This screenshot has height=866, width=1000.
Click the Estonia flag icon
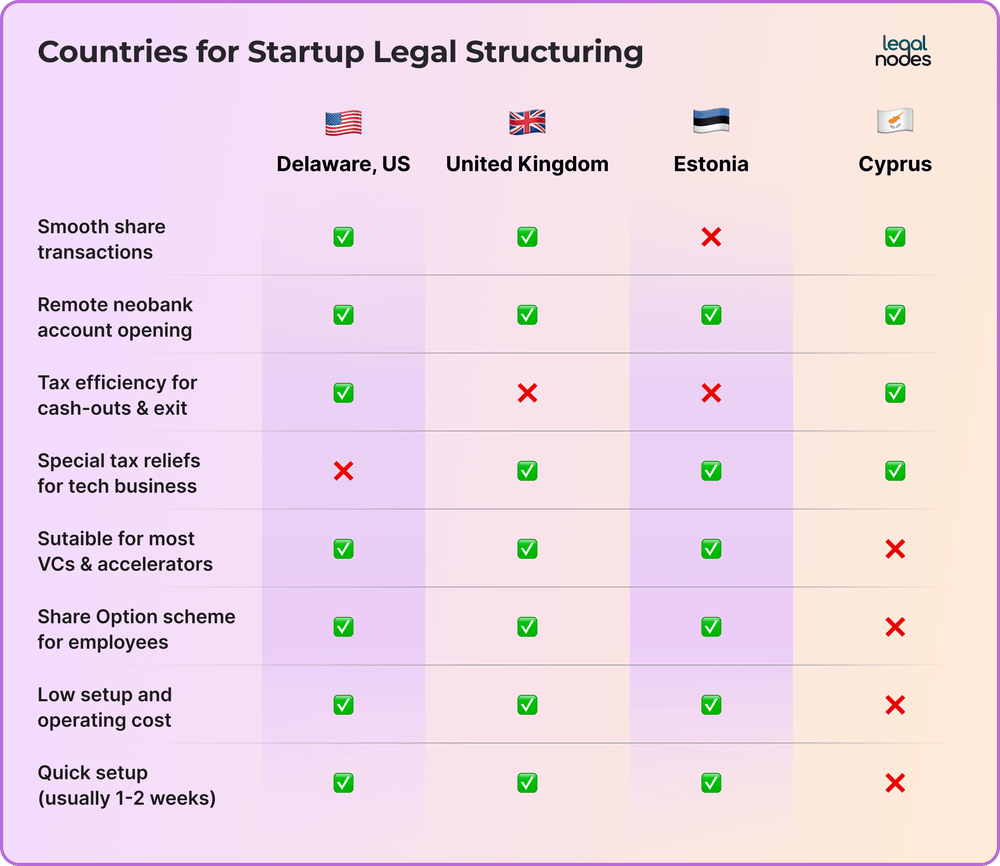tap(711, 121)
